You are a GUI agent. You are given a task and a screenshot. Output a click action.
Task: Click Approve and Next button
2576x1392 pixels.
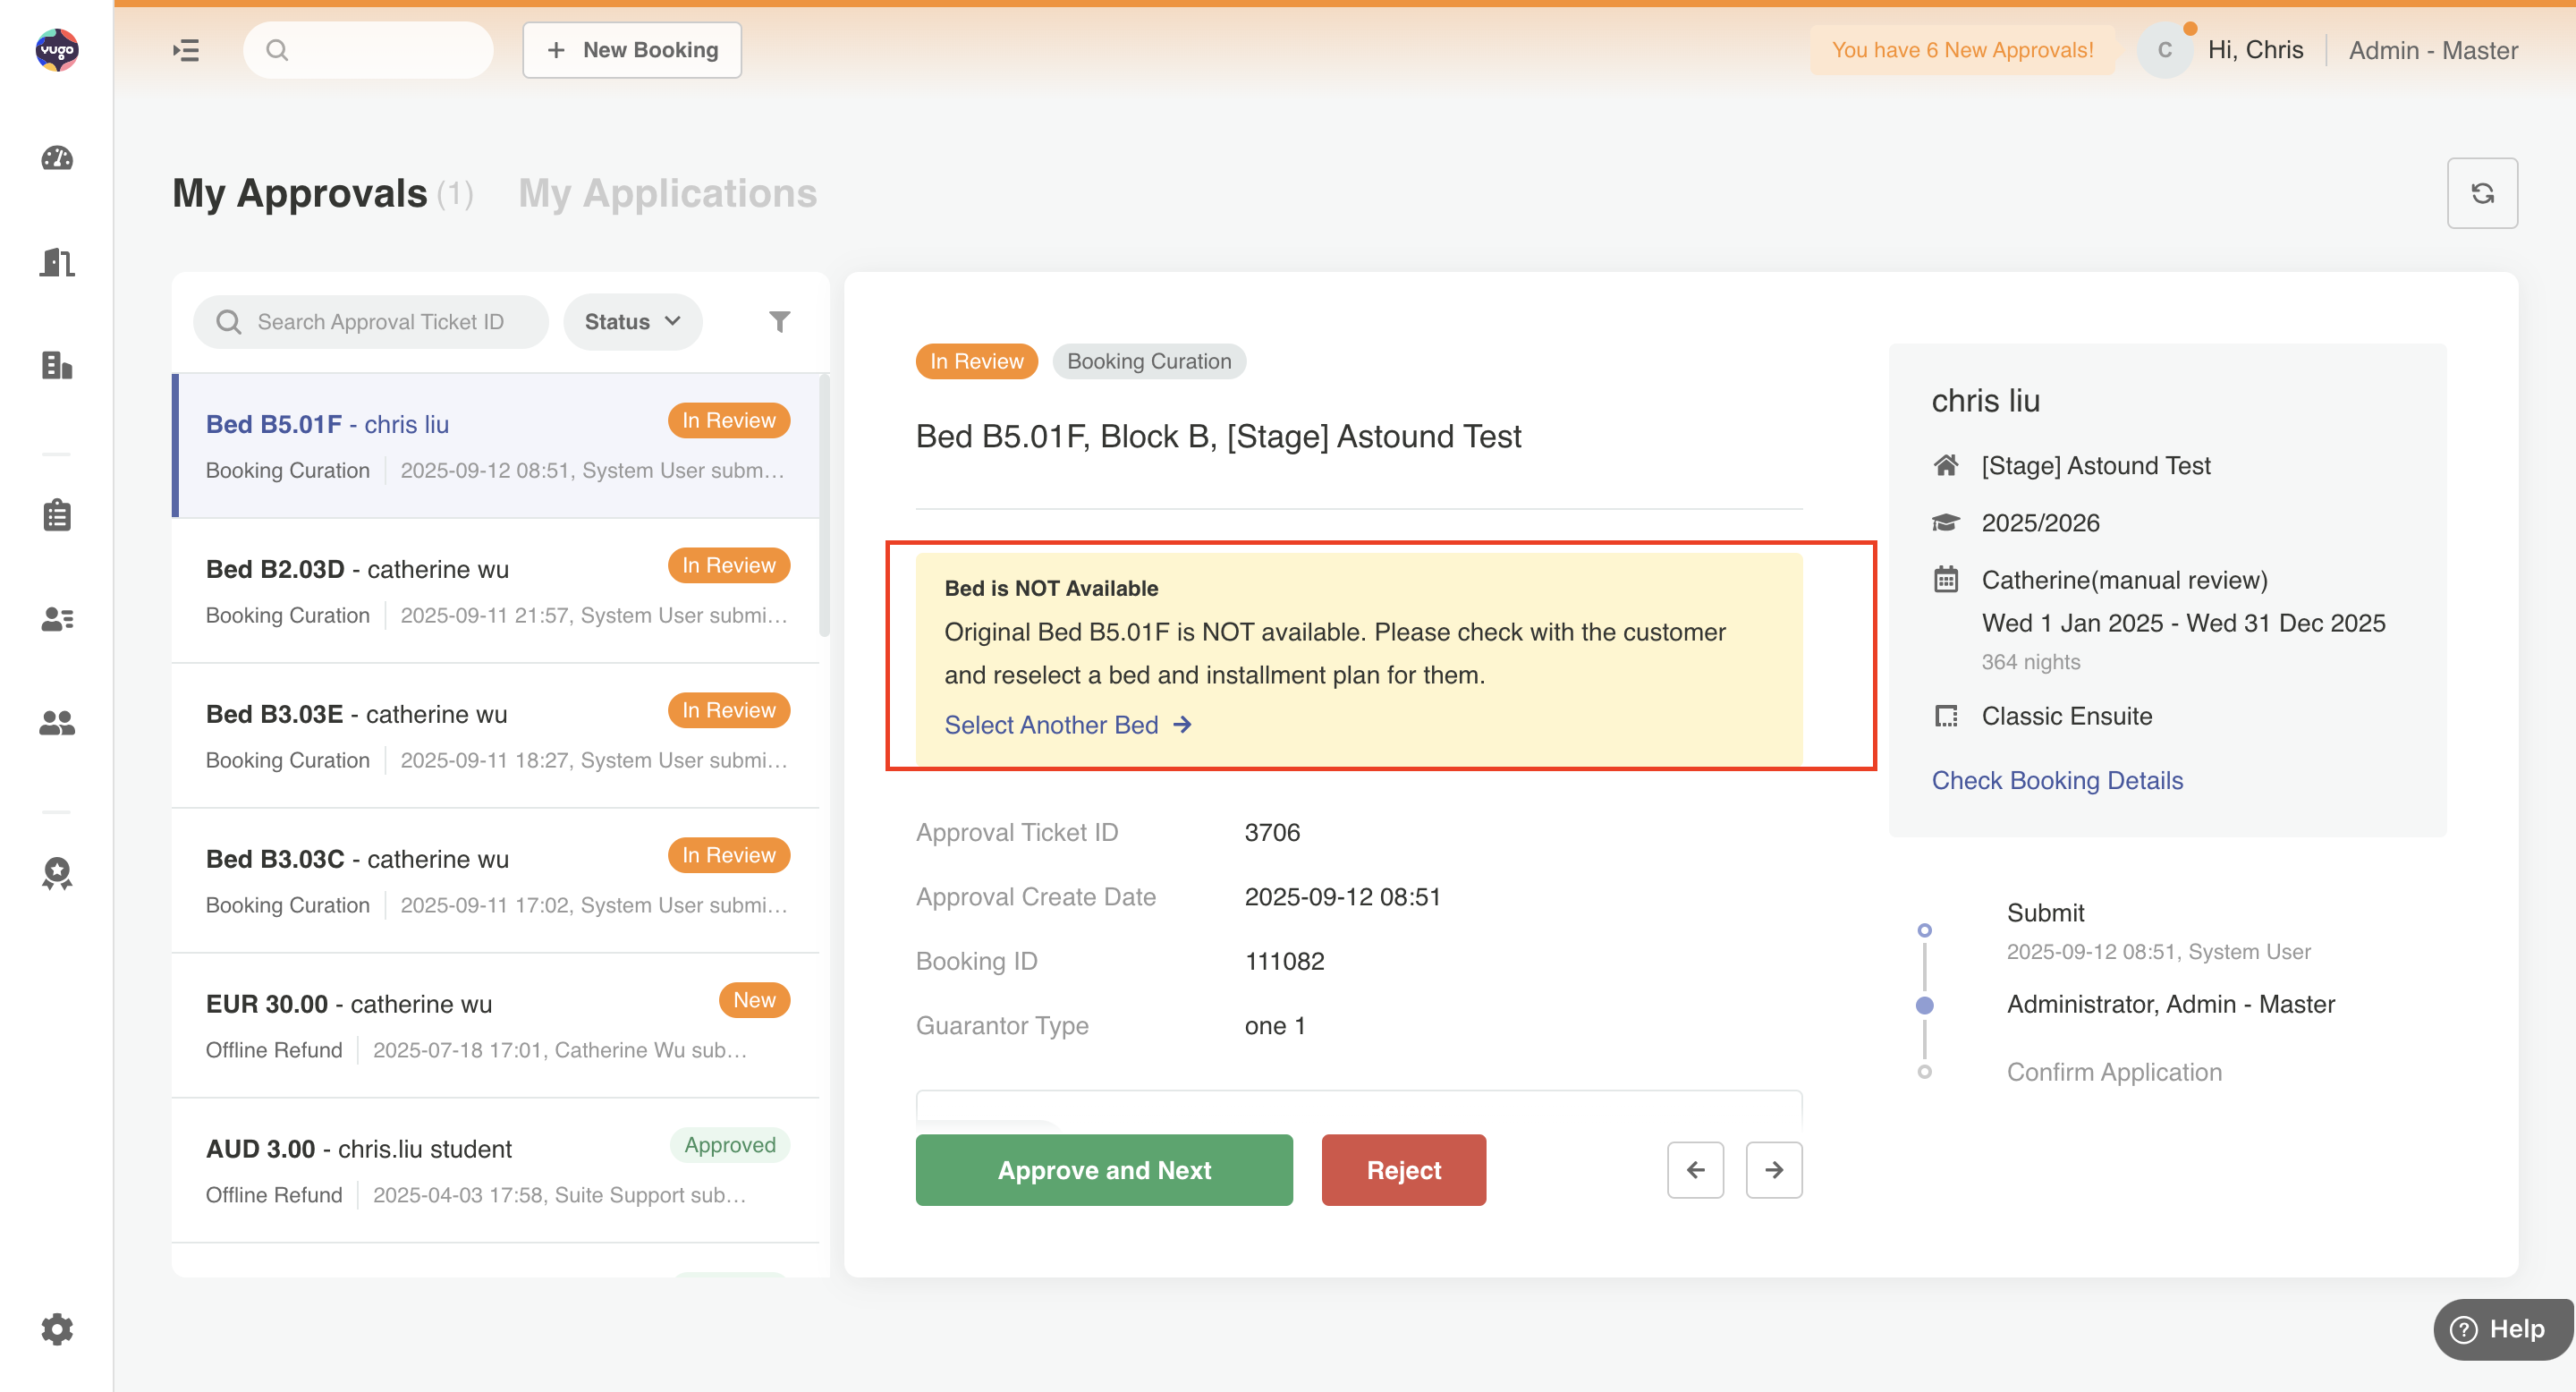coord(1103,1170)
